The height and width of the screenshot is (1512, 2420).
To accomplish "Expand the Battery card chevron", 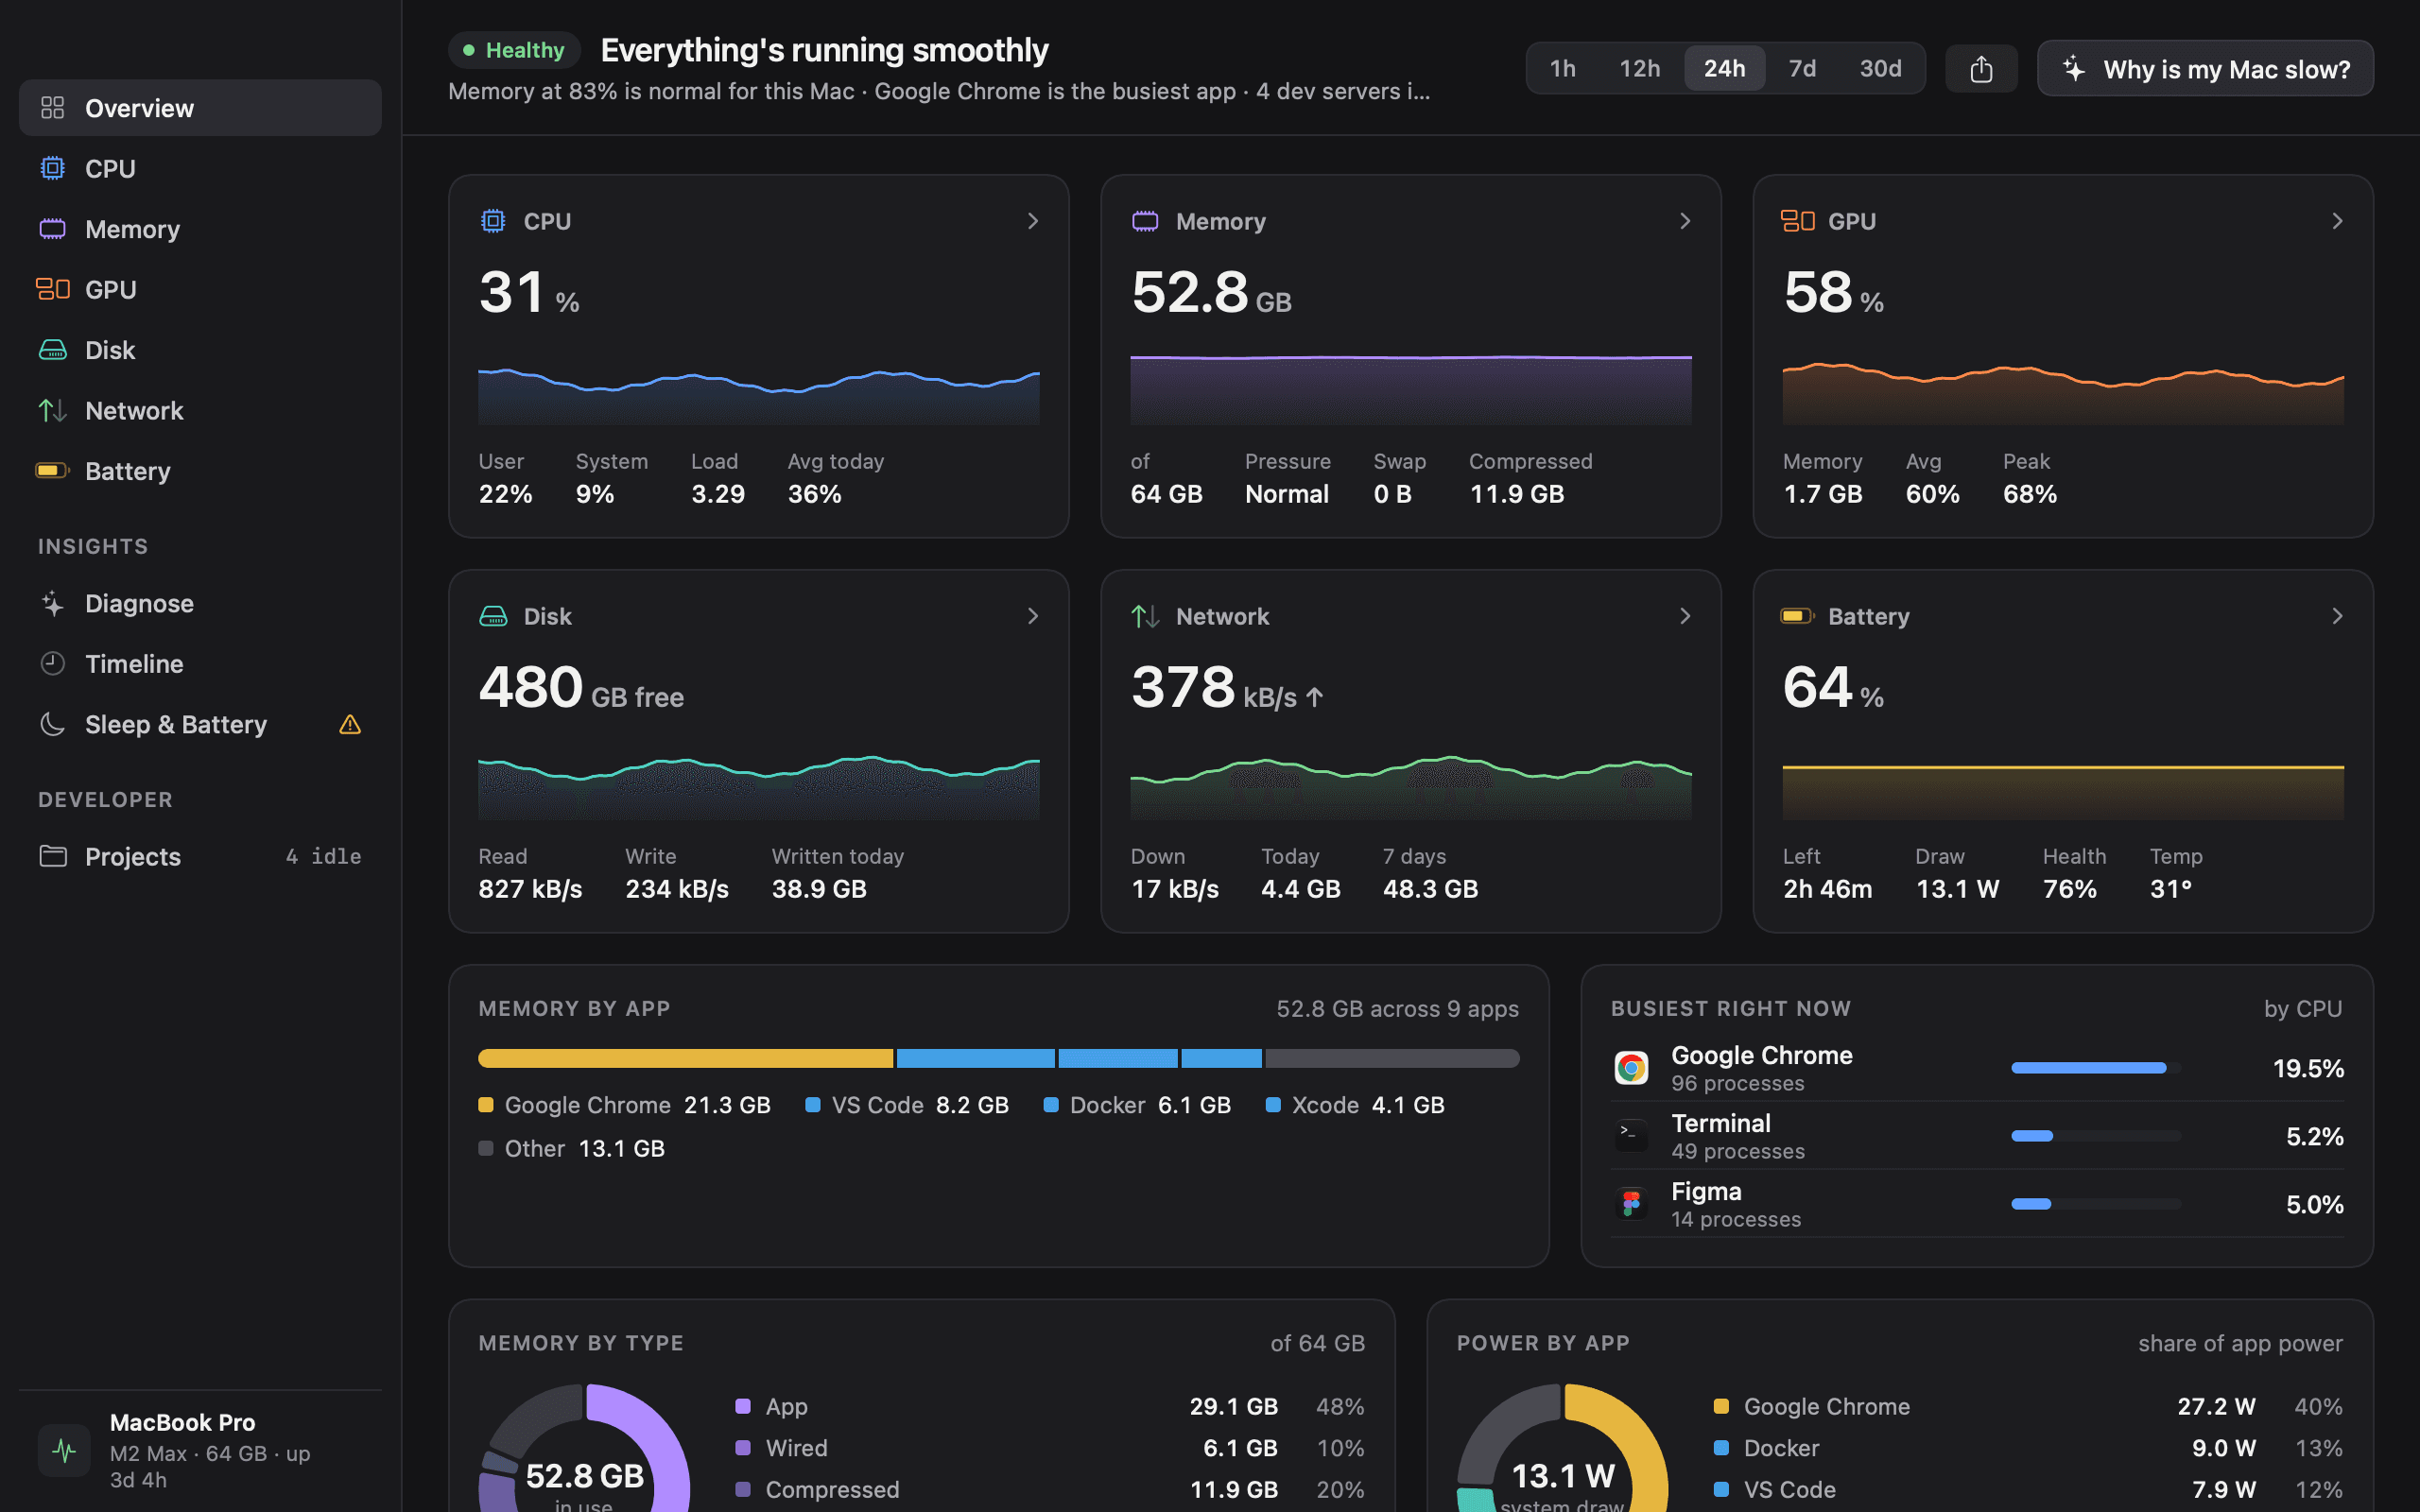I will 2337,616.
